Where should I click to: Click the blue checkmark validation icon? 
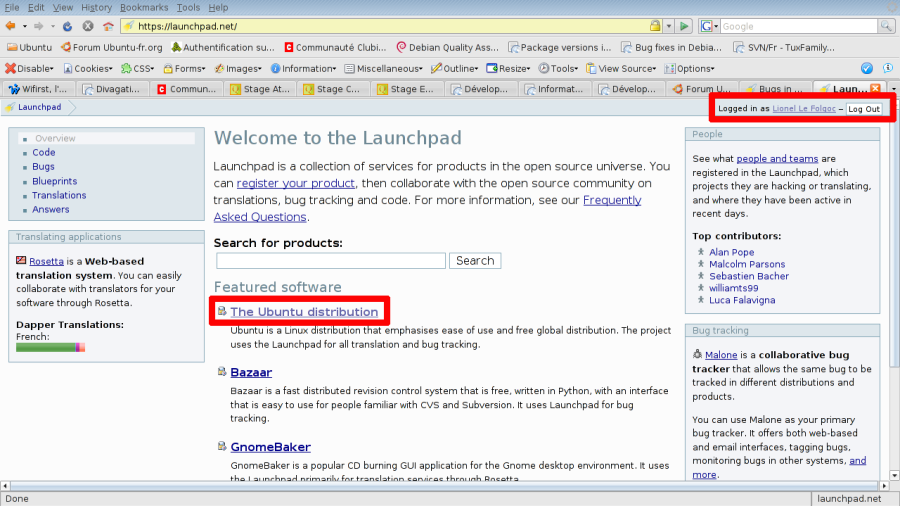point(867,68)
